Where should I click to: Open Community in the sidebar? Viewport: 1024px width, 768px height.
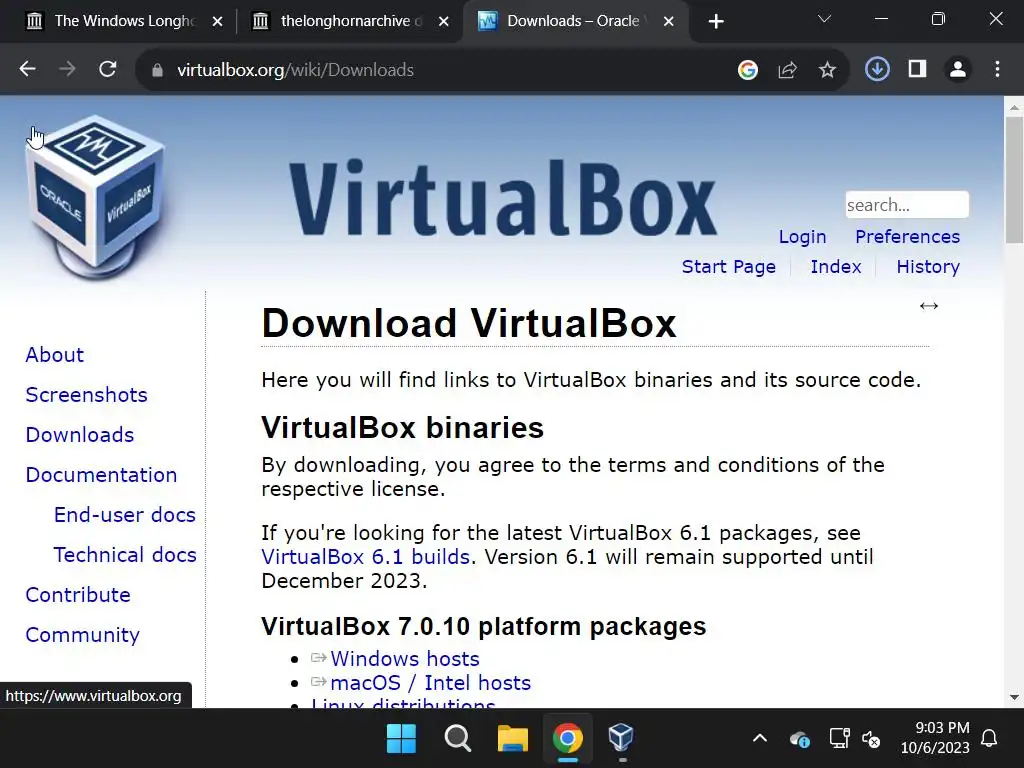pyautogui.click(x=82, y=634)
